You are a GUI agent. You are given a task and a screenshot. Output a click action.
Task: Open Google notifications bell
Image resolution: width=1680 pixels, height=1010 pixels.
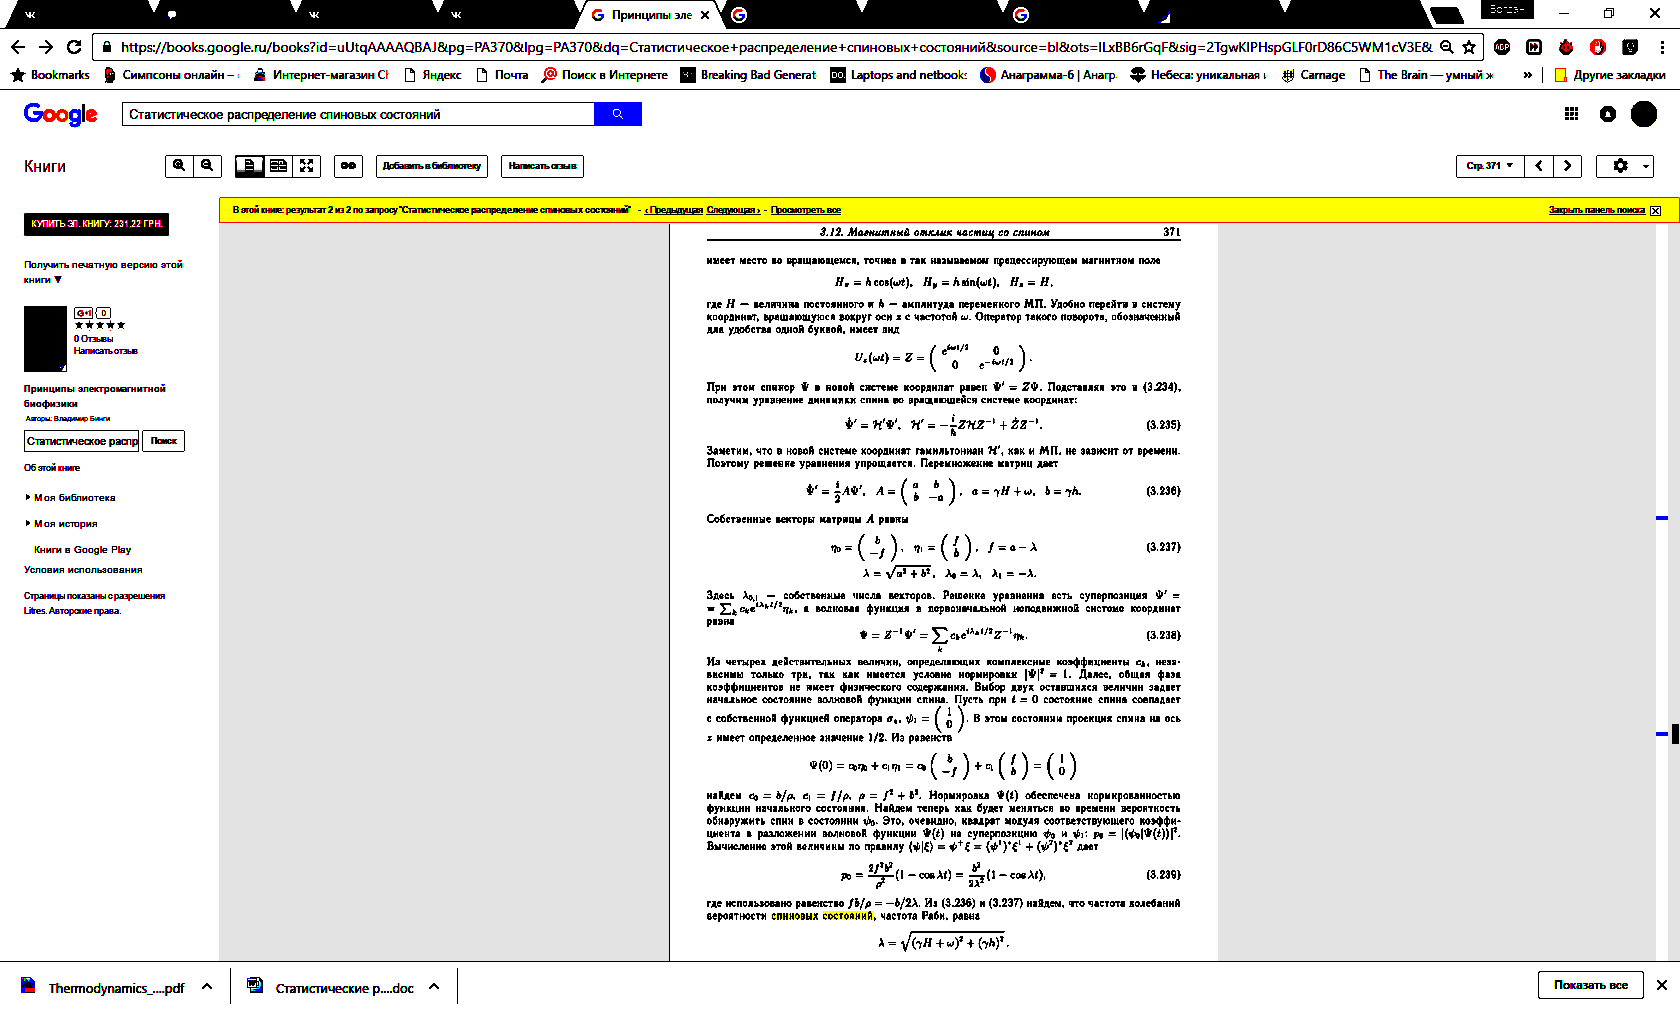tap(1607, 114)
